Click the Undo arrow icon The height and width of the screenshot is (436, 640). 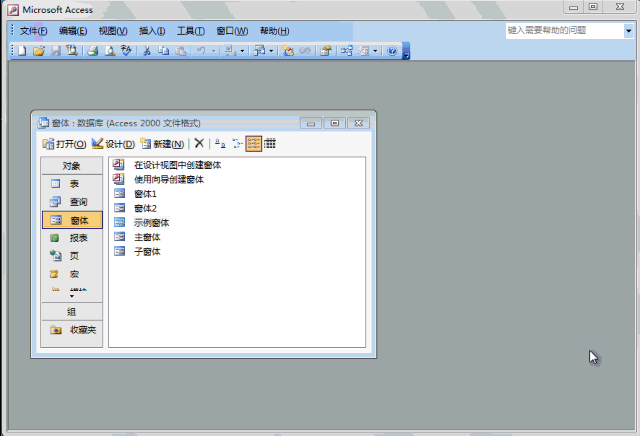click(201, 51)
